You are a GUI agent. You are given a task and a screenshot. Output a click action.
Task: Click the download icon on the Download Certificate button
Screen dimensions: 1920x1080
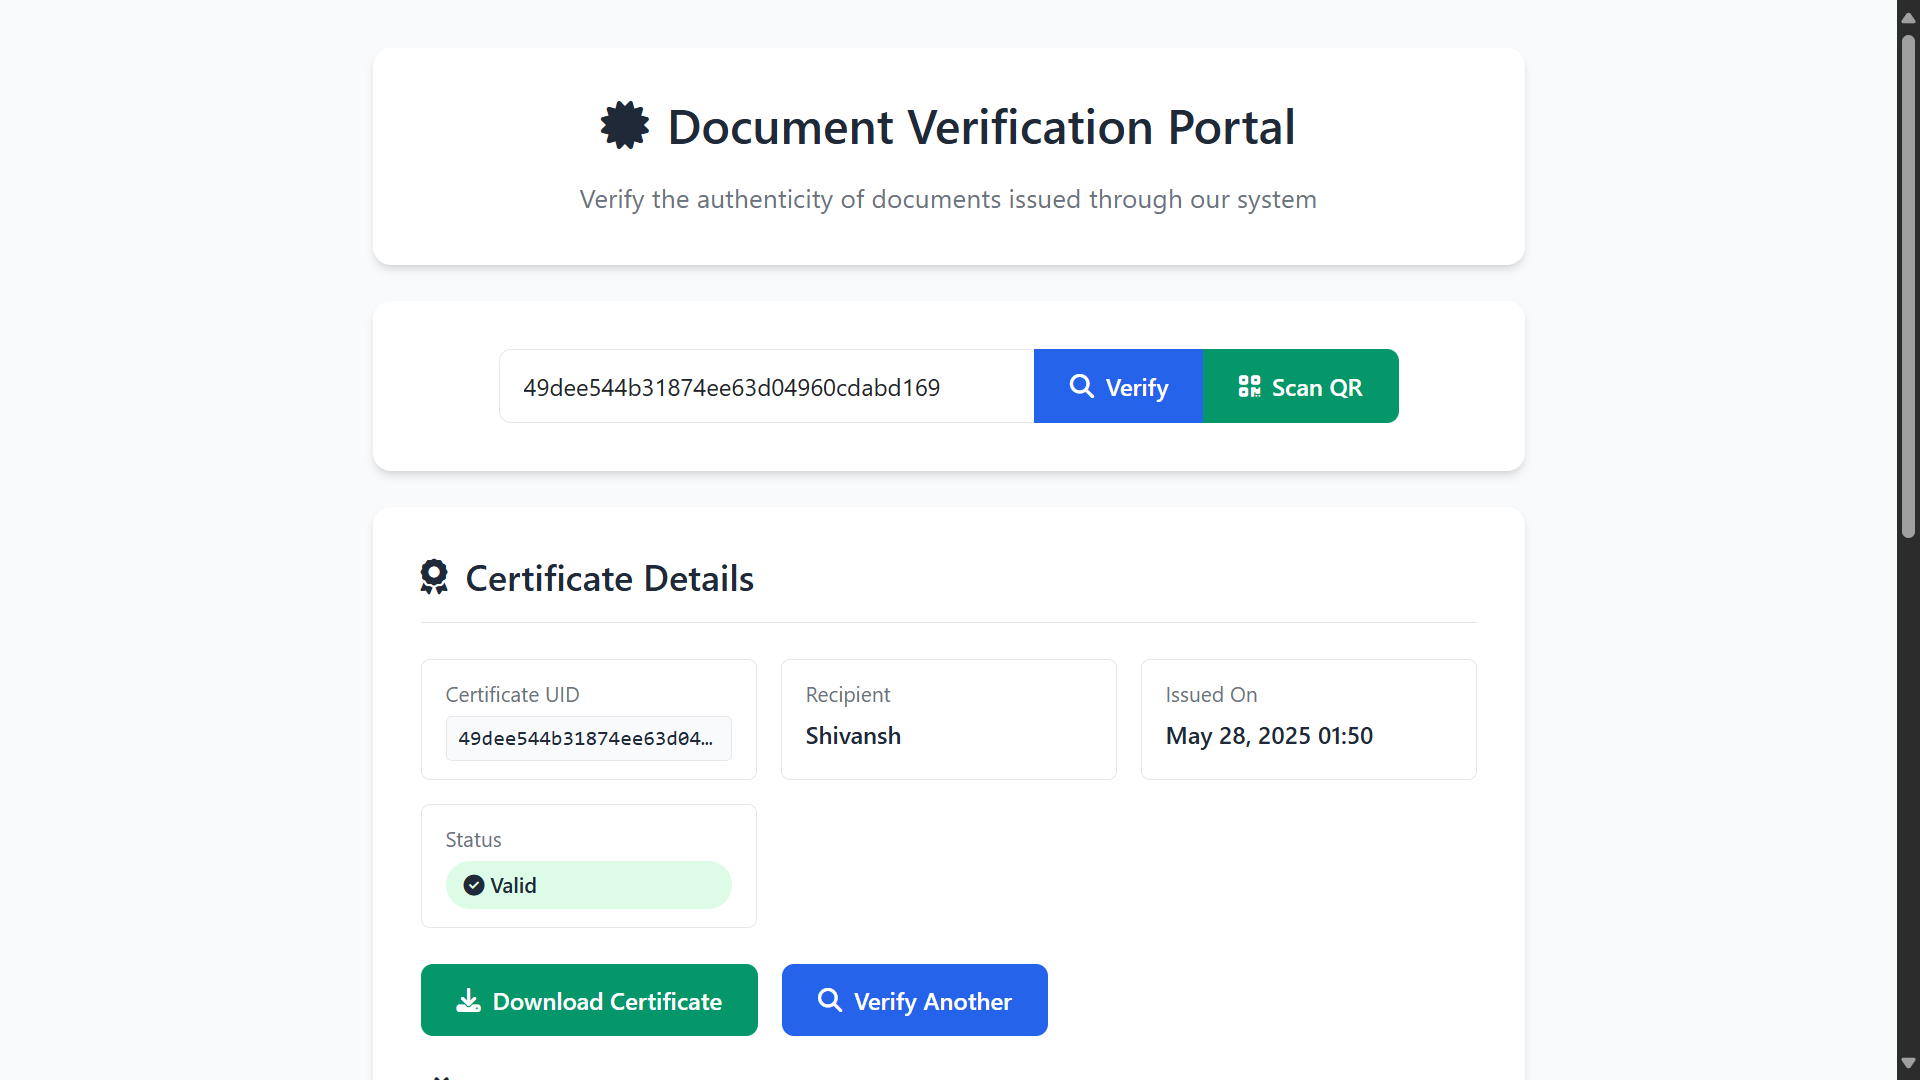click(x=468, y=1000)
